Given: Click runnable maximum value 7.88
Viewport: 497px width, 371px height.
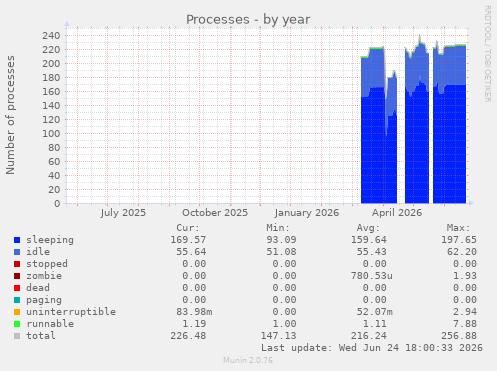Looking at the screenshot, I should pyautogui.click(x=465, y=324).
